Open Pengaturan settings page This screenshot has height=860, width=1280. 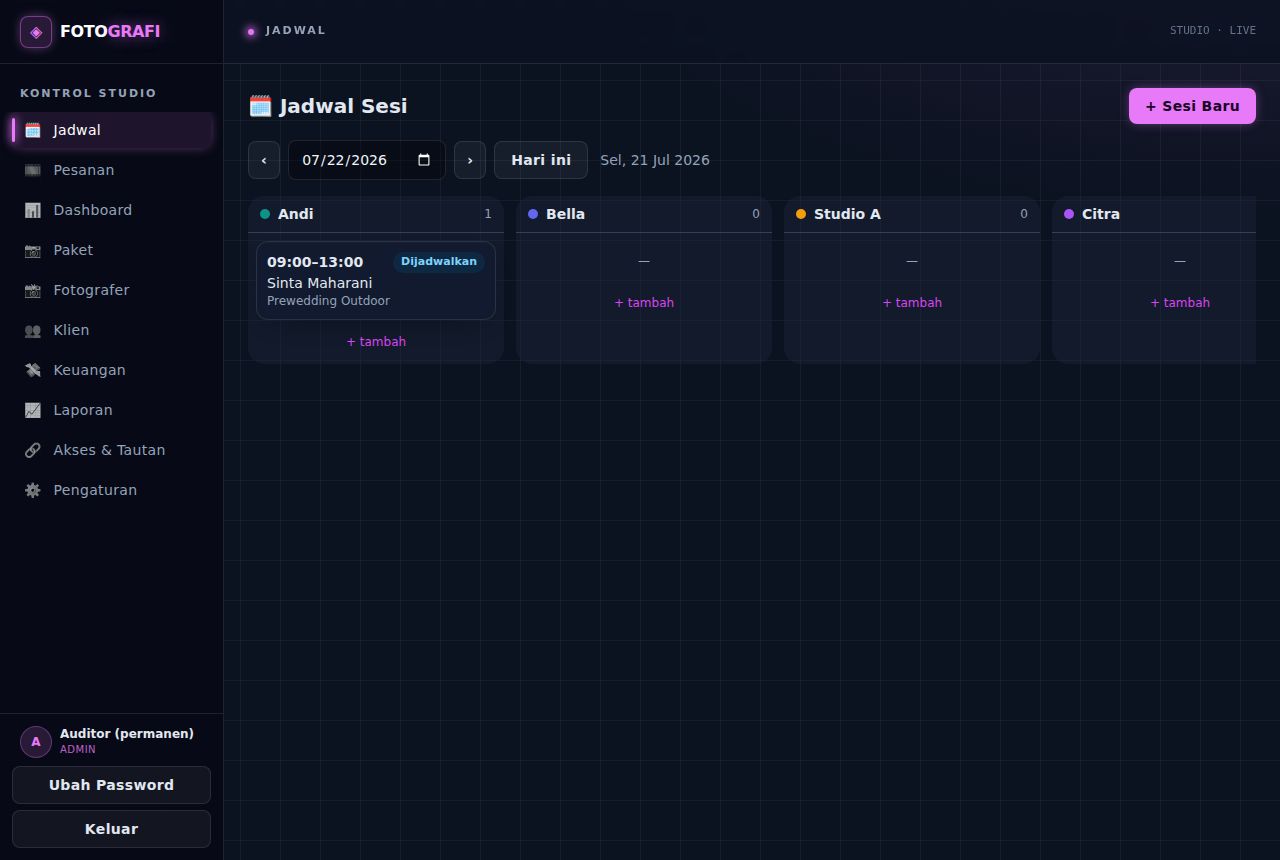111,490
